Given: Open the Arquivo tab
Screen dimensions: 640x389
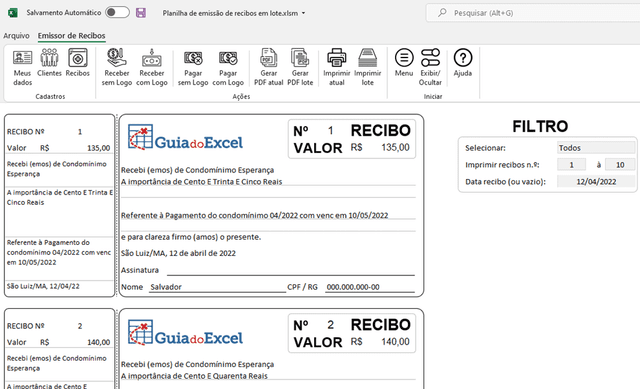Looking at the screenshot, I should pyautogui.click(x=16, y=36).
